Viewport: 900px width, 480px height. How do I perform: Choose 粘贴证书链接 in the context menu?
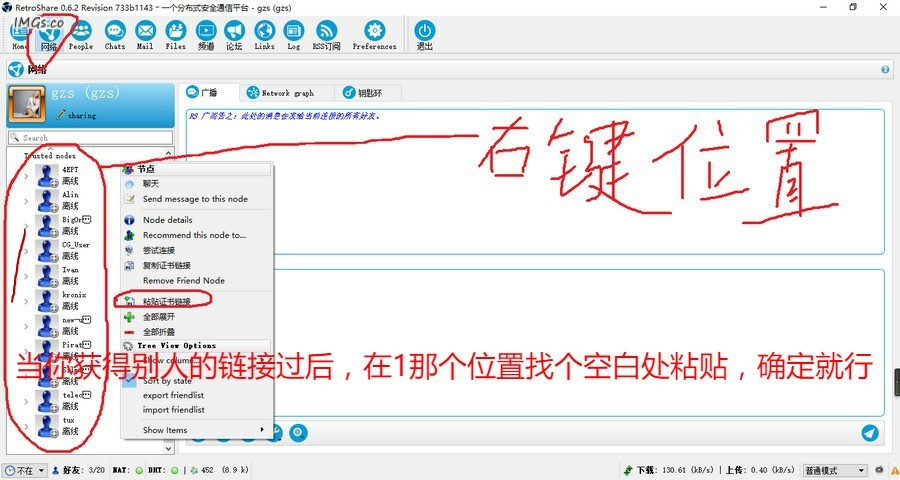pos(196,301)
